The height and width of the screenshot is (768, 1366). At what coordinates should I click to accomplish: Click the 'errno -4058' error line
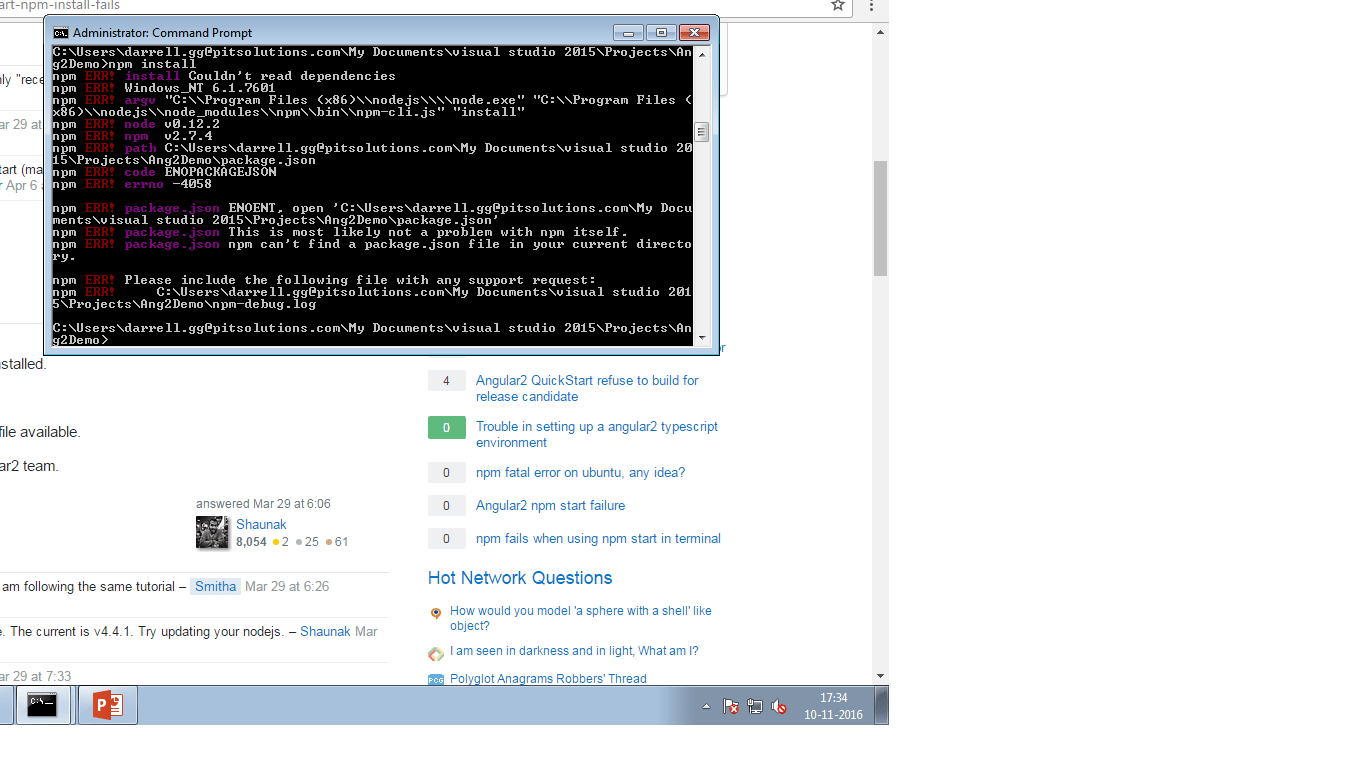[x=132, y=184]
